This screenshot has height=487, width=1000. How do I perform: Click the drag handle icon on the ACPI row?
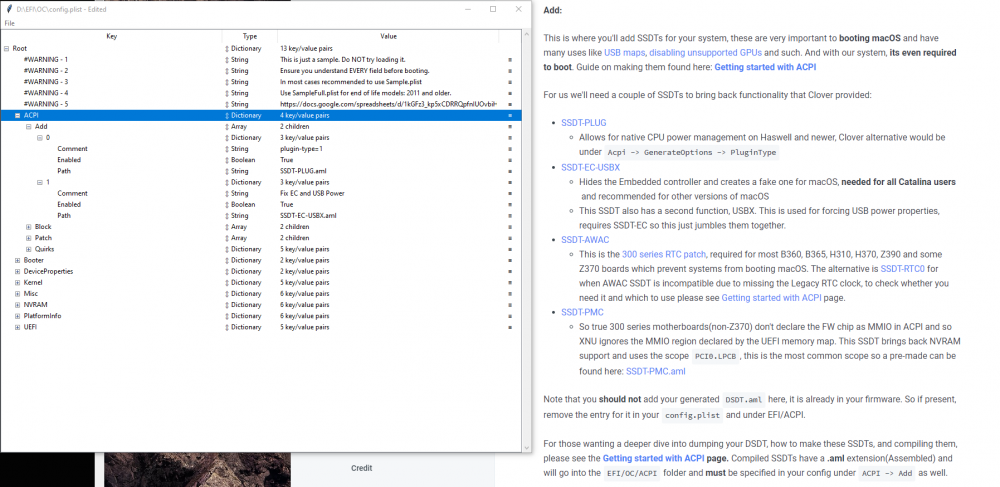click(510, 115)
